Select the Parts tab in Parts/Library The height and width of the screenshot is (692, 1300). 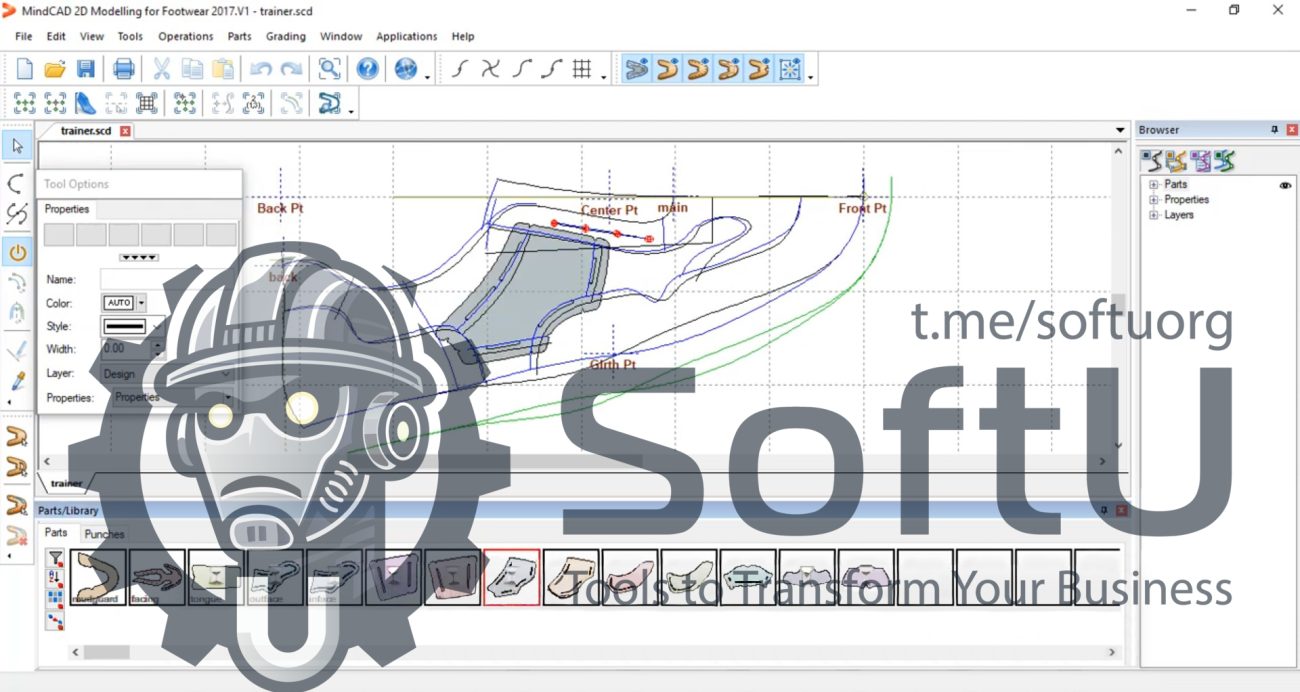56,533
